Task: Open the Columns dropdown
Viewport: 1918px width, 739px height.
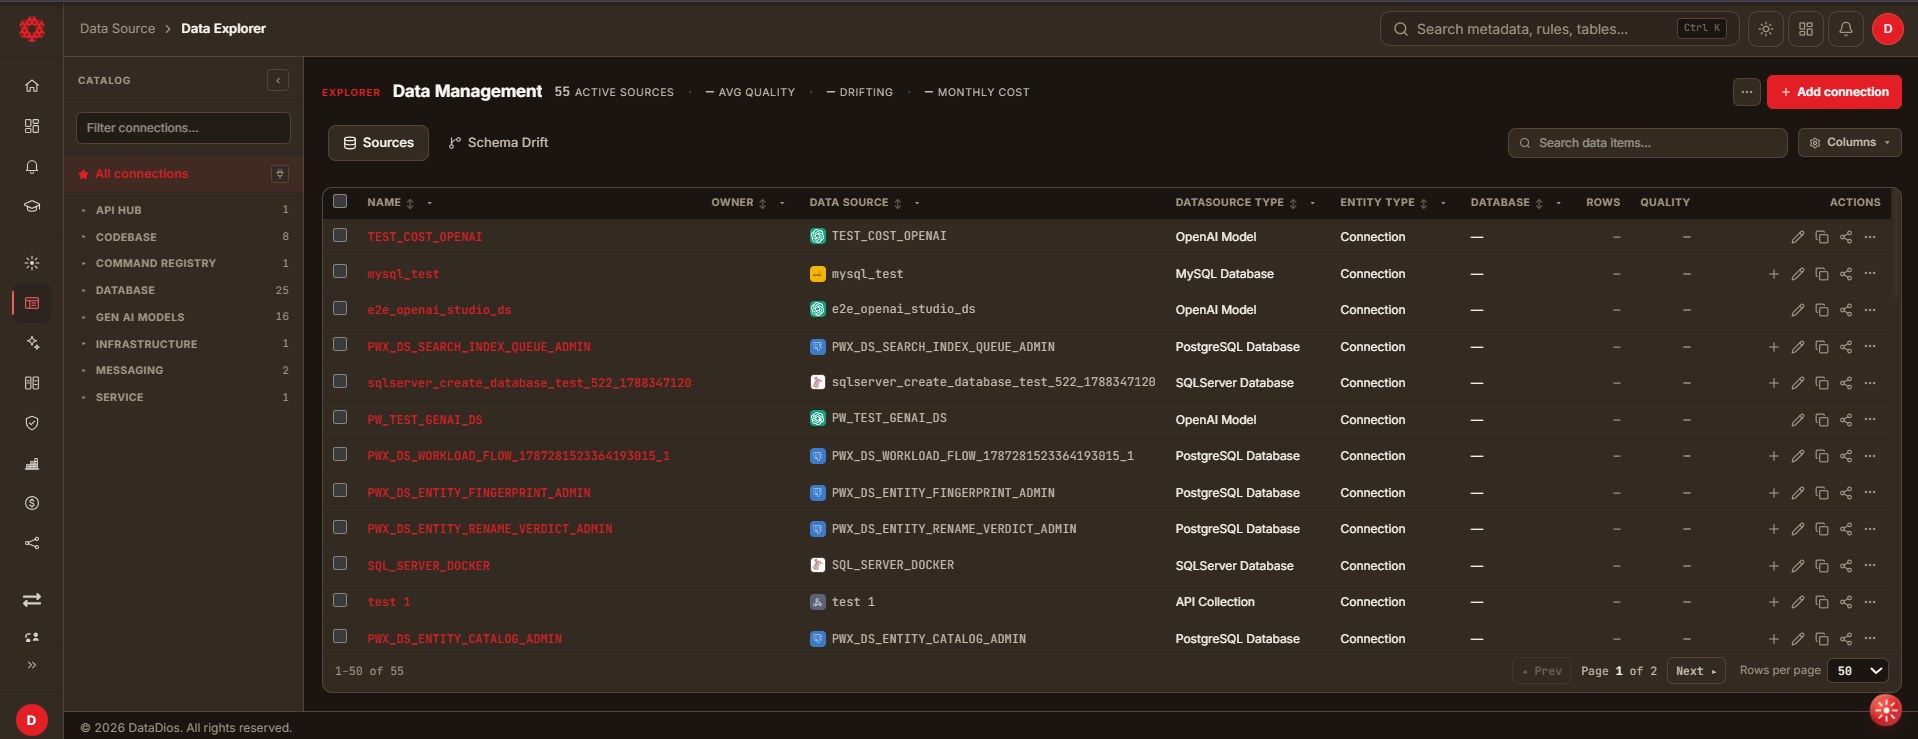Action: point(1850,143)
